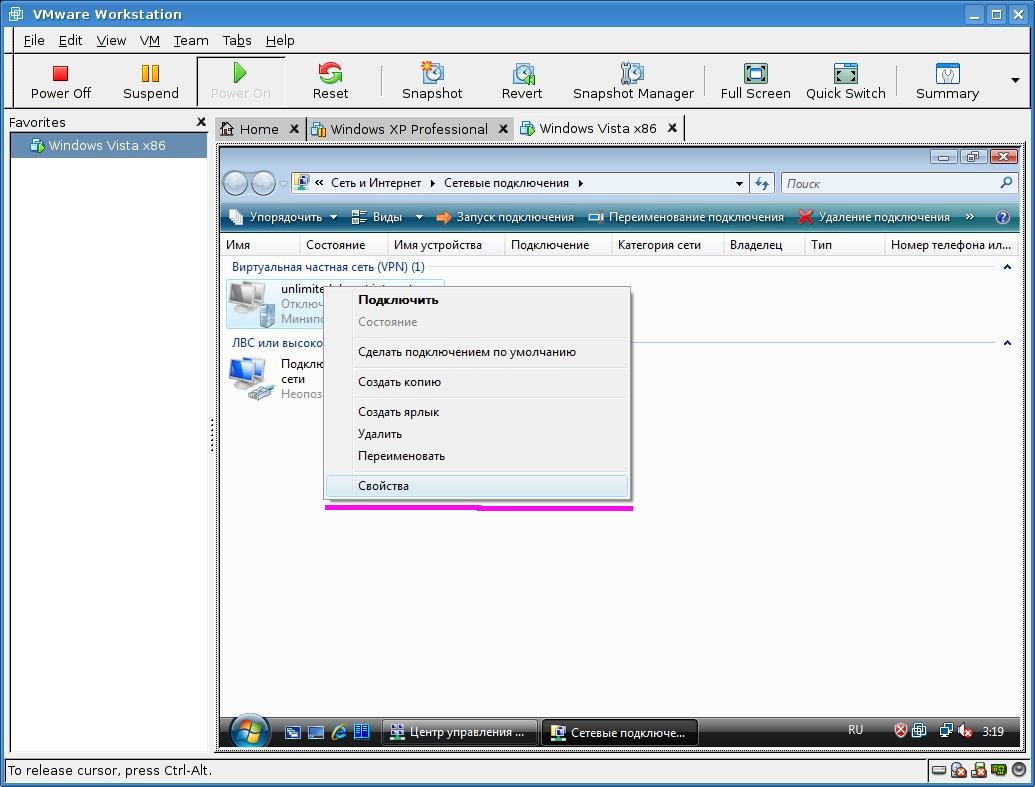Click 'Сетевые подключения' breadcrumb

point(506,183)
